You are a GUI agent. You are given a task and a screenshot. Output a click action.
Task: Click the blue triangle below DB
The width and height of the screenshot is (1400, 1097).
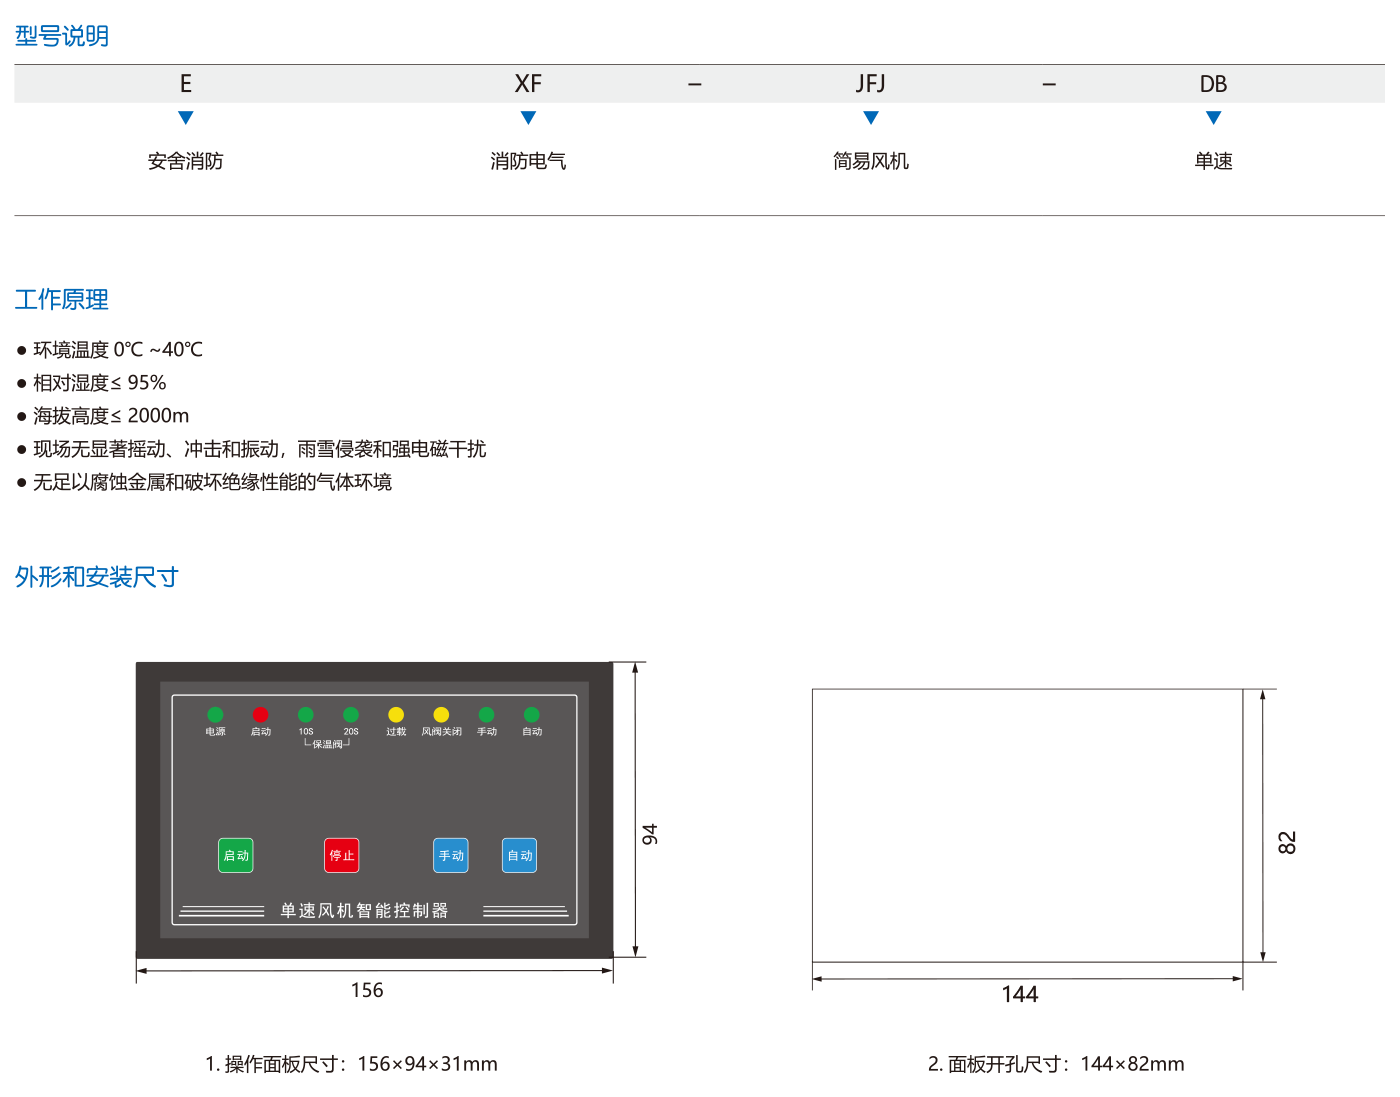pos(1213,118)
